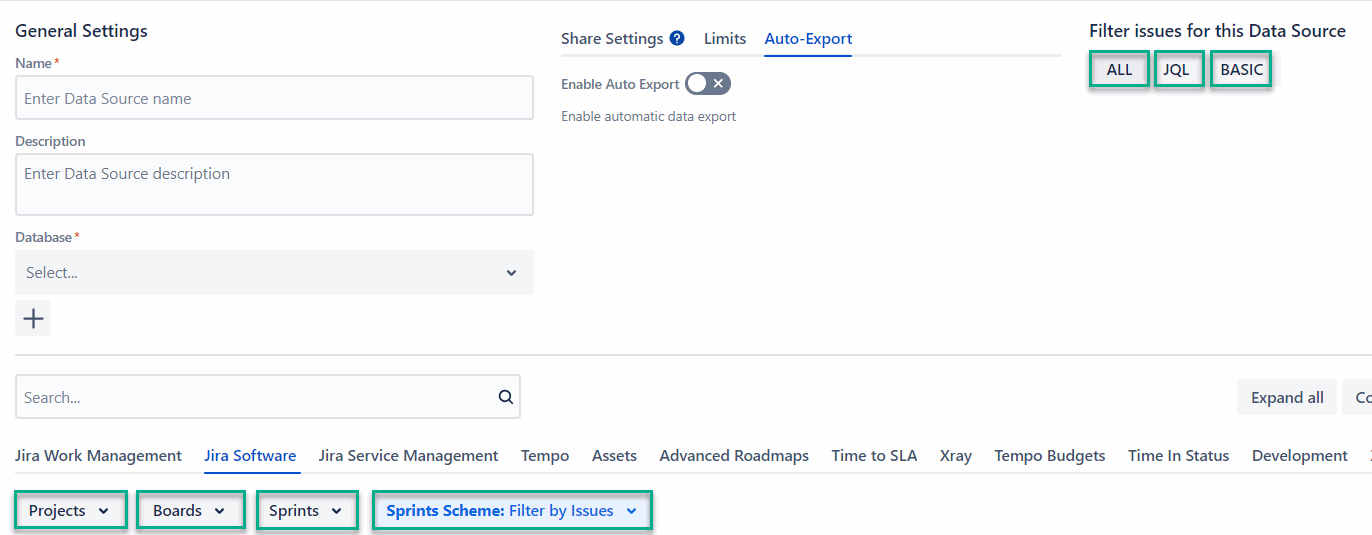Open the Time to SLA tab
Screen dimensions: 1372x535
(874, 456)
